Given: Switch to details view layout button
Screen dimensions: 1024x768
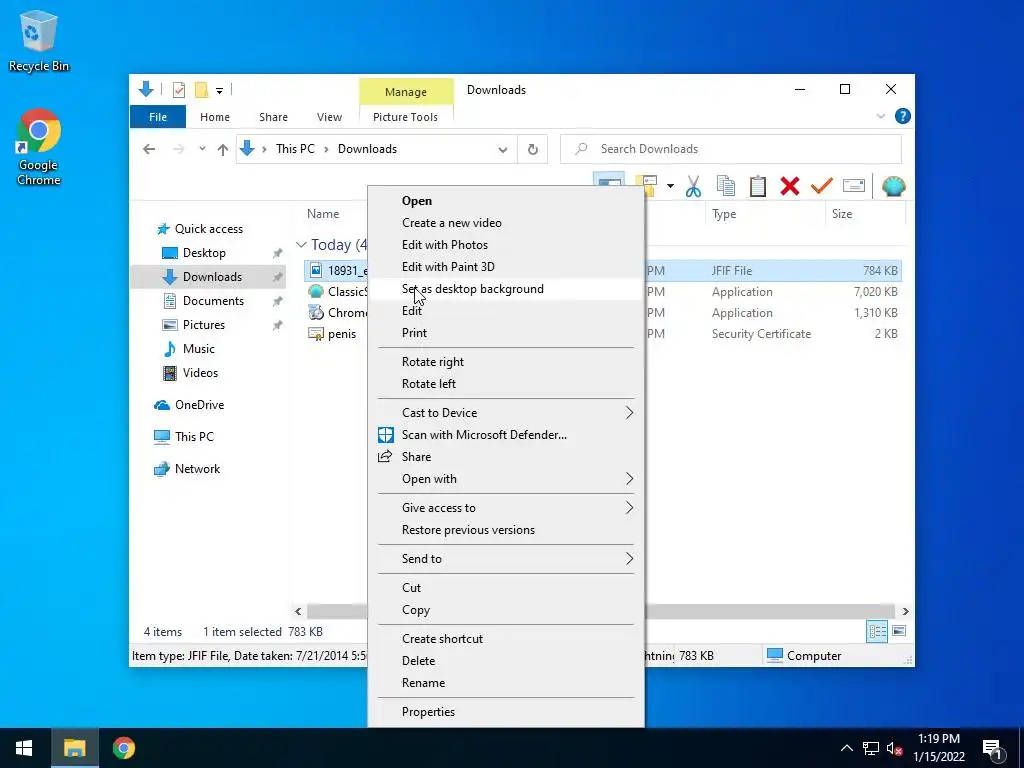Looking at the screenshot, I should click(x=877, y=631).
